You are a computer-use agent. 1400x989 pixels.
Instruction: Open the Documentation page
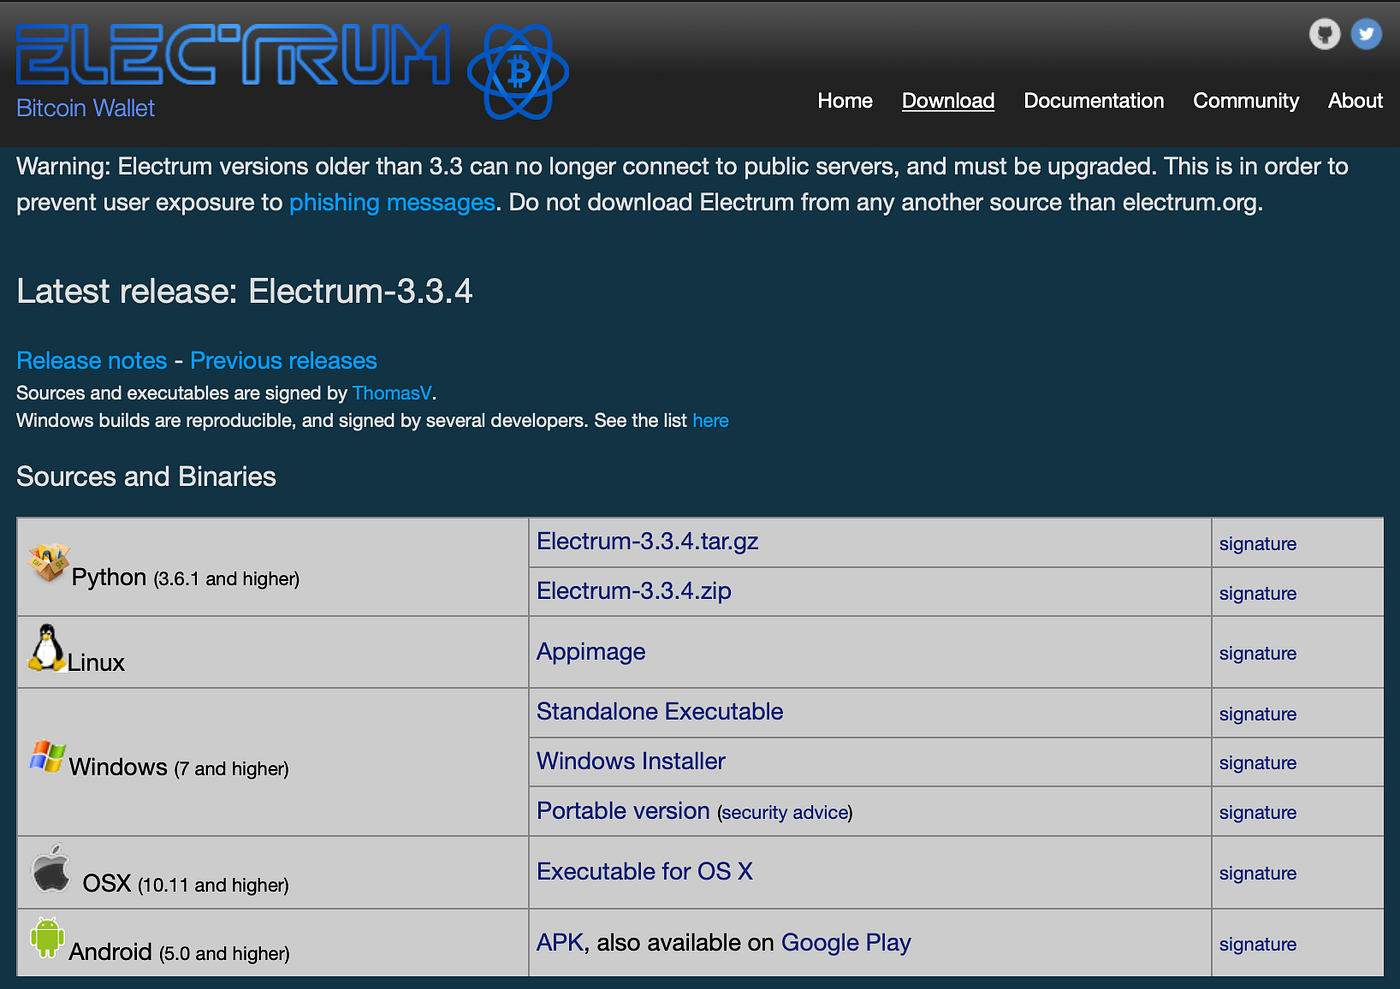(x=1094, y=101)
